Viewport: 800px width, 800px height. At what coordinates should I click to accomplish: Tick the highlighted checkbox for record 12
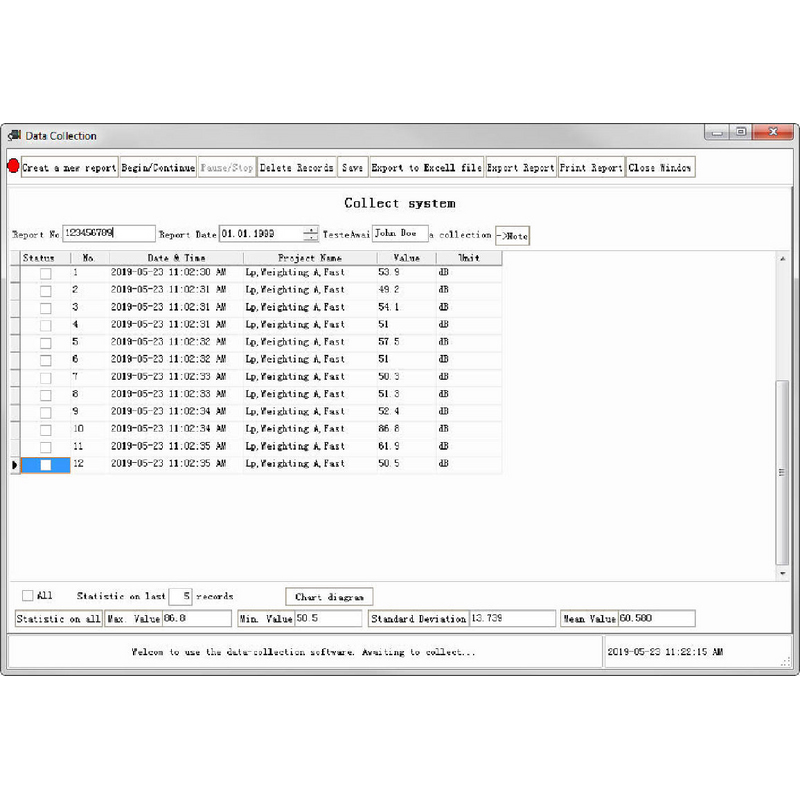click(x=45, y=465)
